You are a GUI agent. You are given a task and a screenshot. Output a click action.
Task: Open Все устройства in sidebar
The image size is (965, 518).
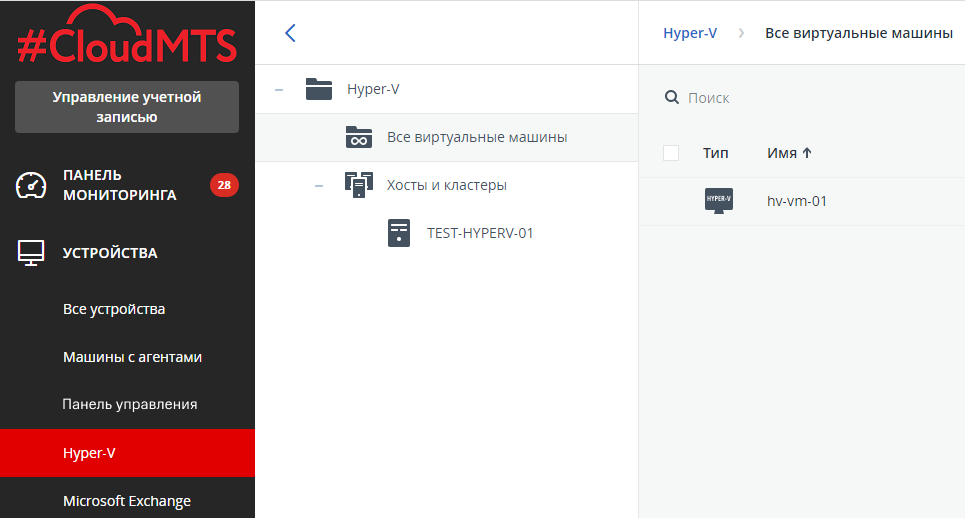(x=114, y=309)
